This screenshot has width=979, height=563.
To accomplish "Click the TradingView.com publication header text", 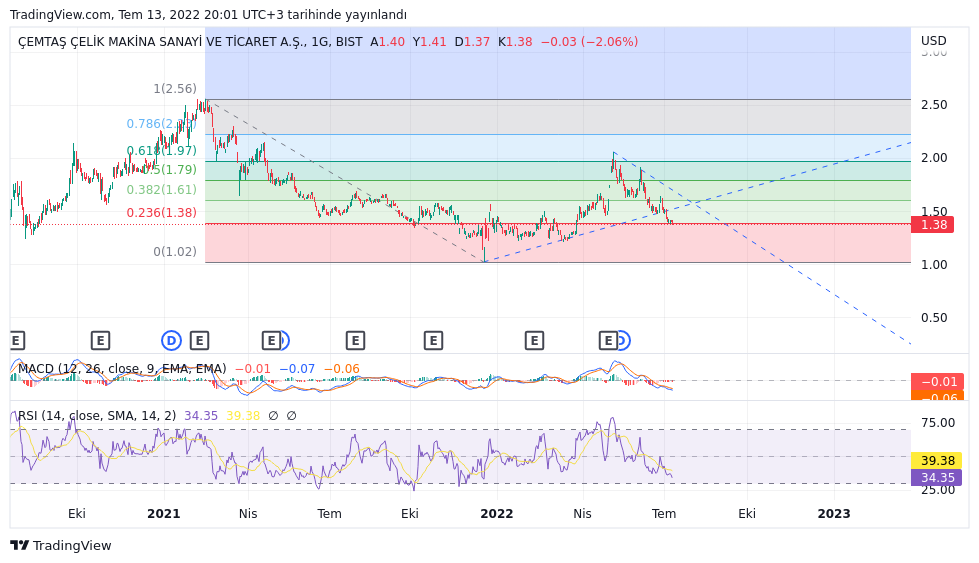I will [208, 14].
